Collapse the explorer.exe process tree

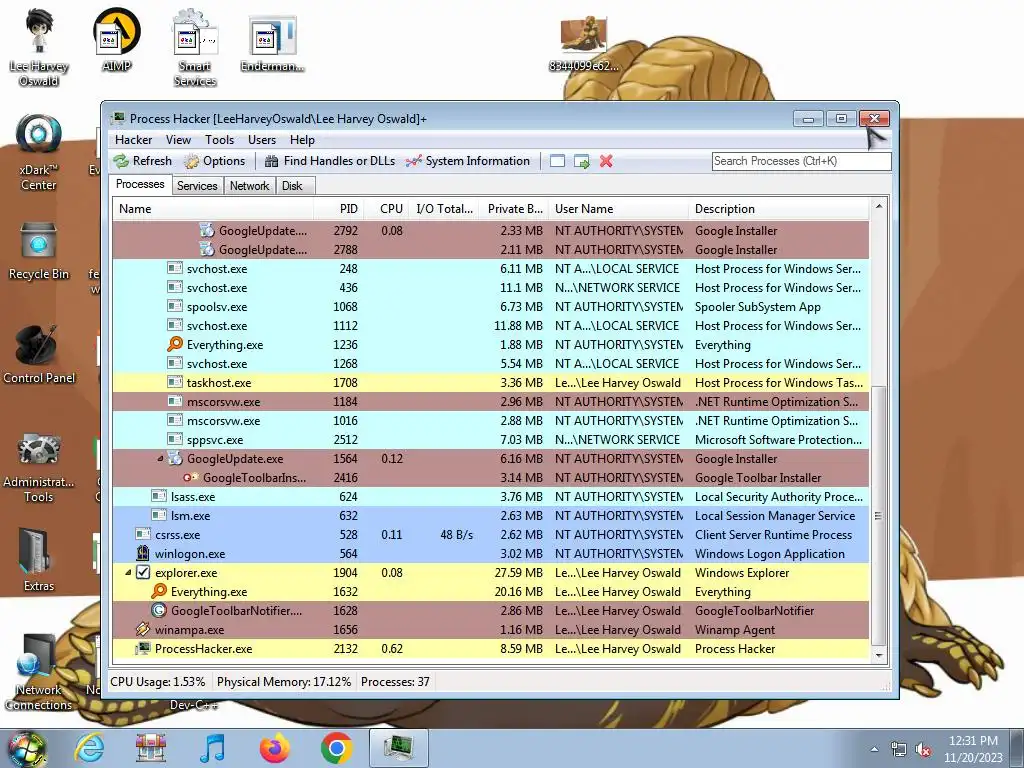tap(128, 573)
